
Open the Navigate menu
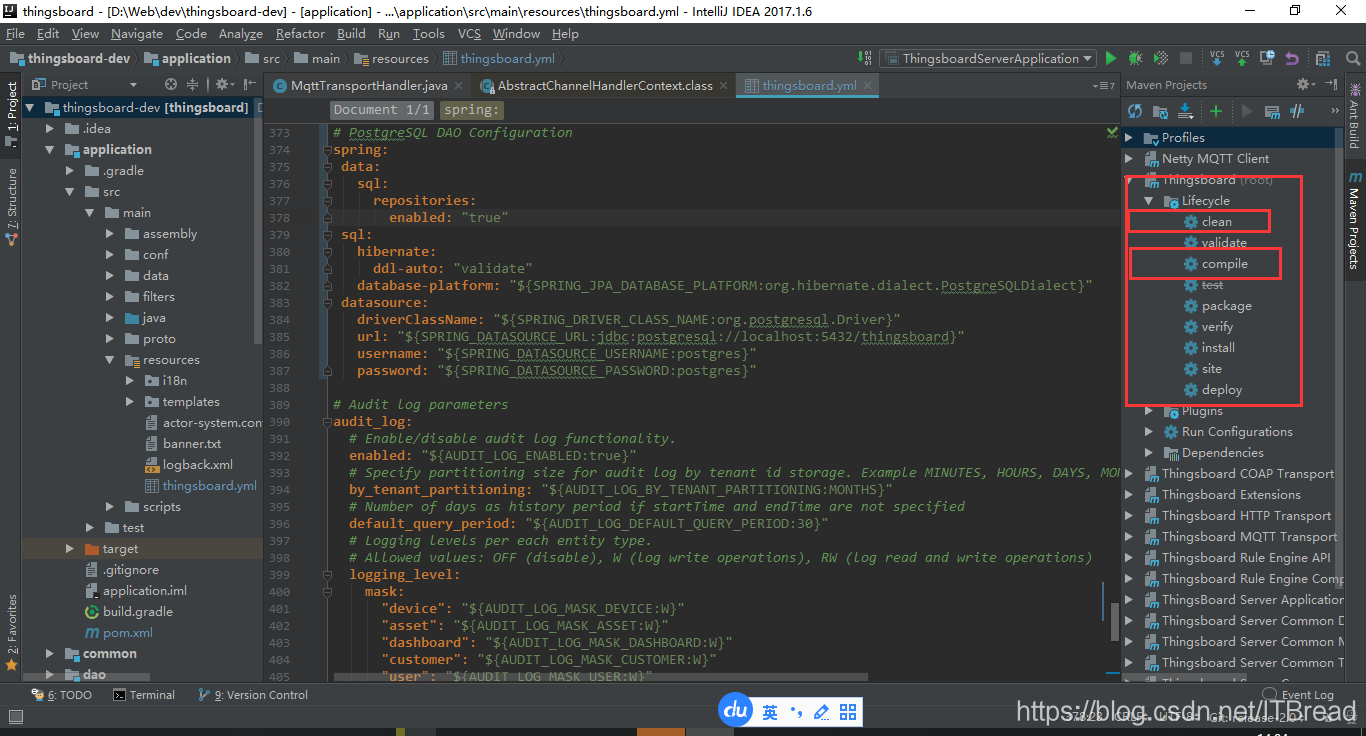pos(136,33)
